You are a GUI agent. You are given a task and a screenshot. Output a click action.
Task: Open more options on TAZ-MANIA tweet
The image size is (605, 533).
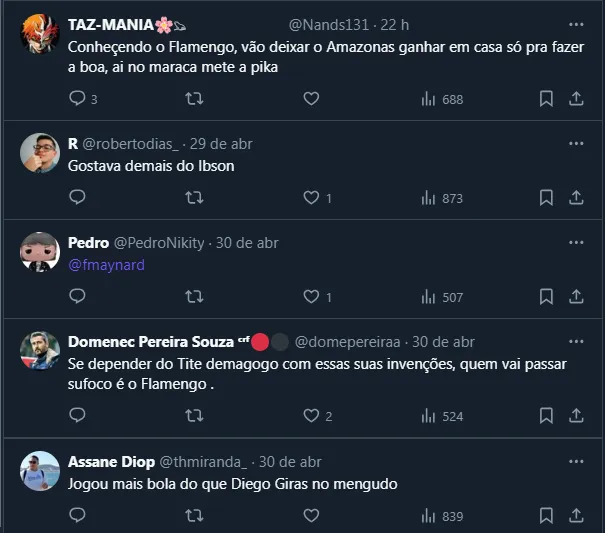(576, 24)
